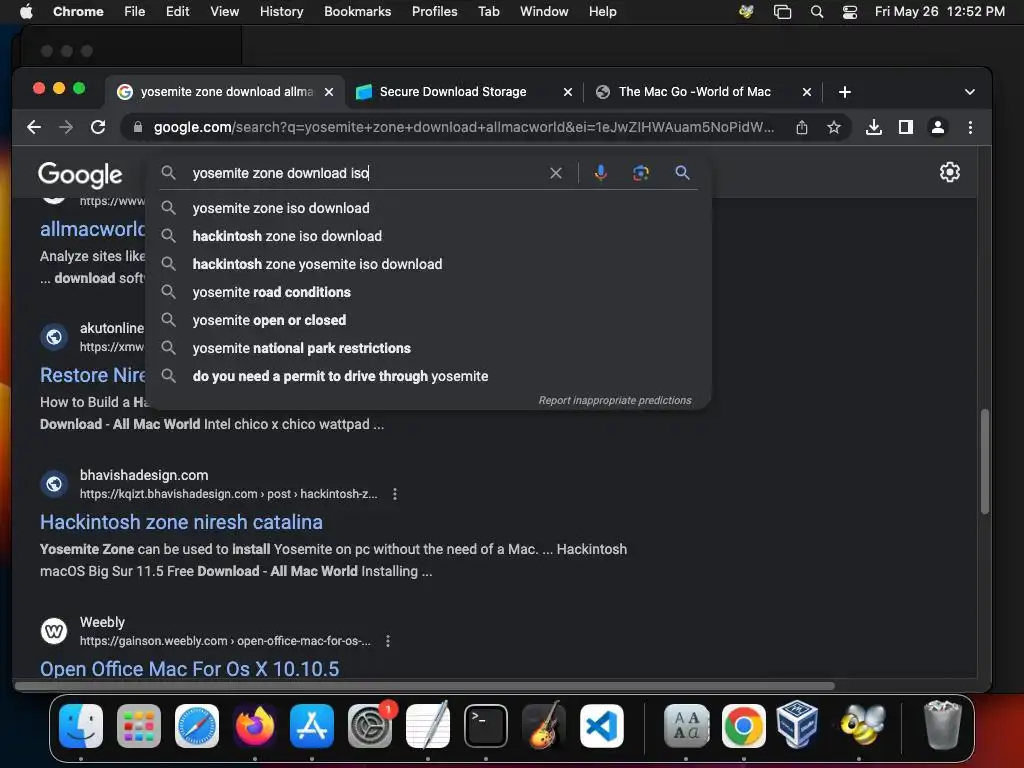Screen dimensions: 1024x768
Task: Open macOS Control Center in menu bar
Action: (850, 12)
